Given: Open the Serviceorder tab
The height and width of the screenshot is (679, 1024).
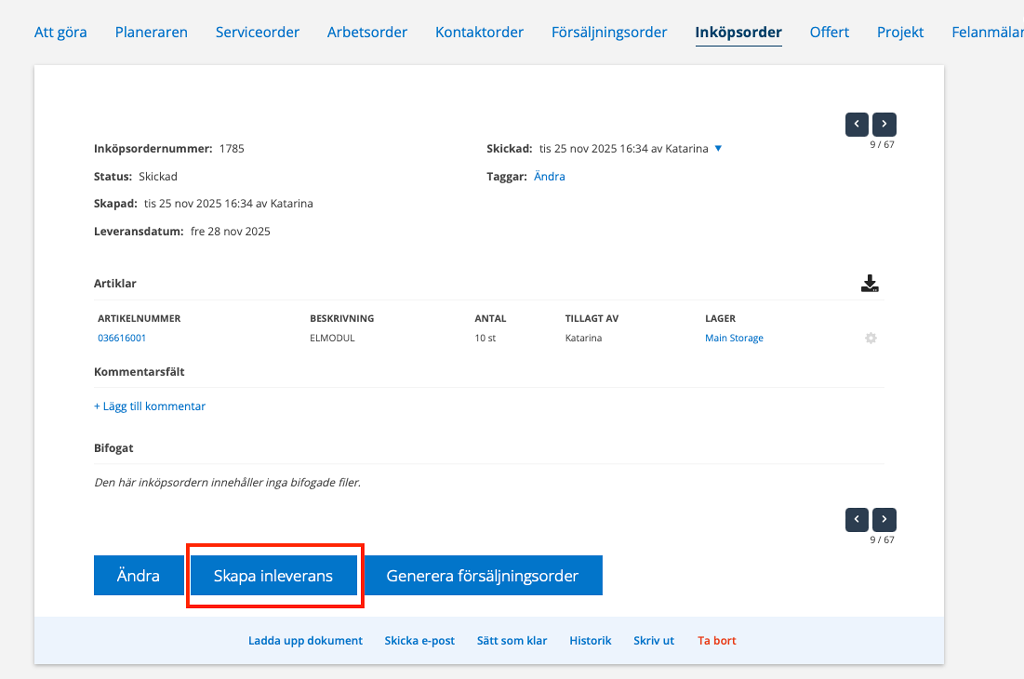Looking at the screenshot, I should 257,32.
